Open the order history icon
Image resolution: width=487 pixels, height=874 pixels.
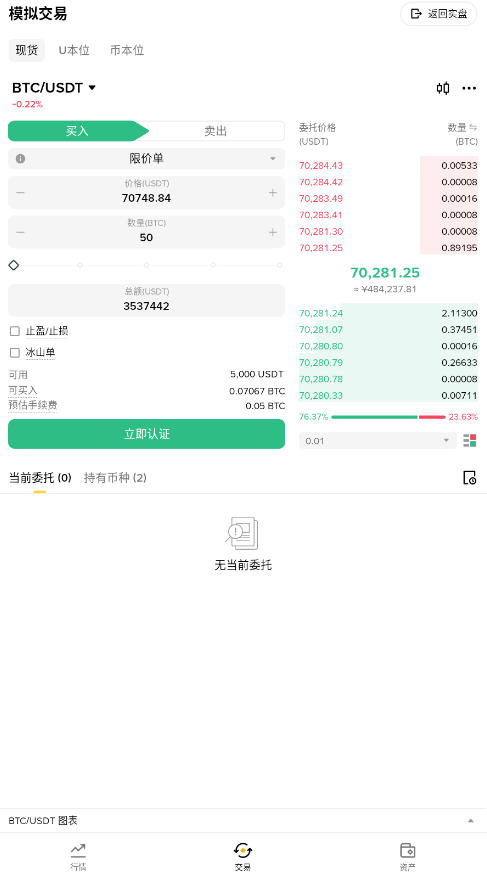(470, 478)
